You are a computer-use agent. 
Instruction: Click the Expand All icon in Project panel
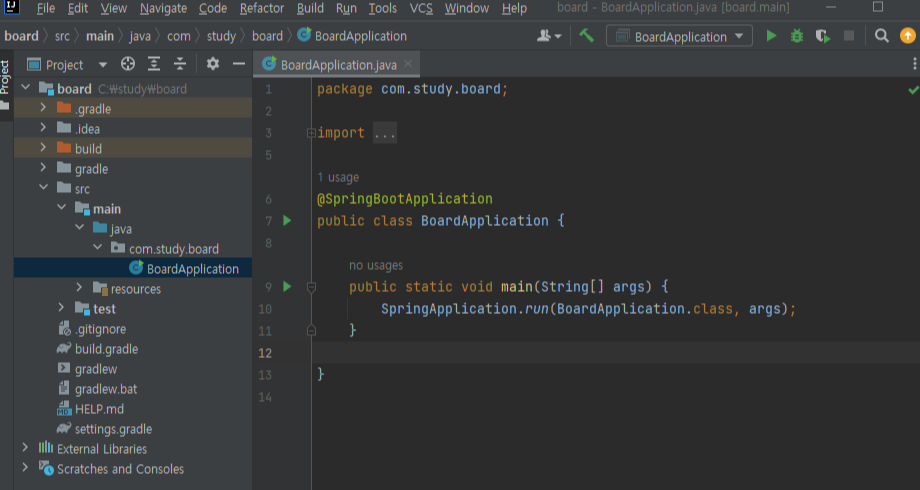coord(154,64)
